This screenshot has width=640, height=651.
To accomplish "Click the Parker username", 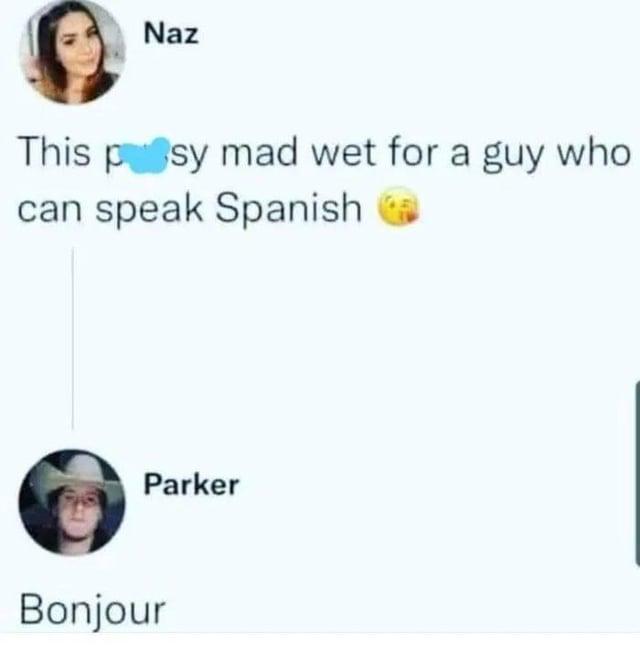I will (x=191, y=485).
